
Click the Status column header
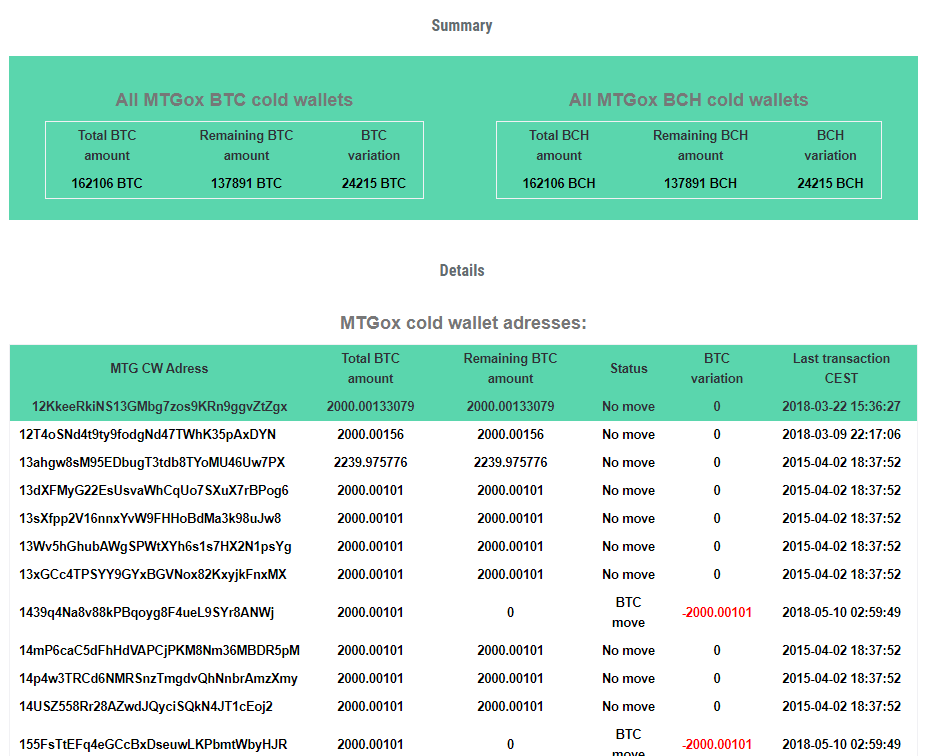coord(629,368)
